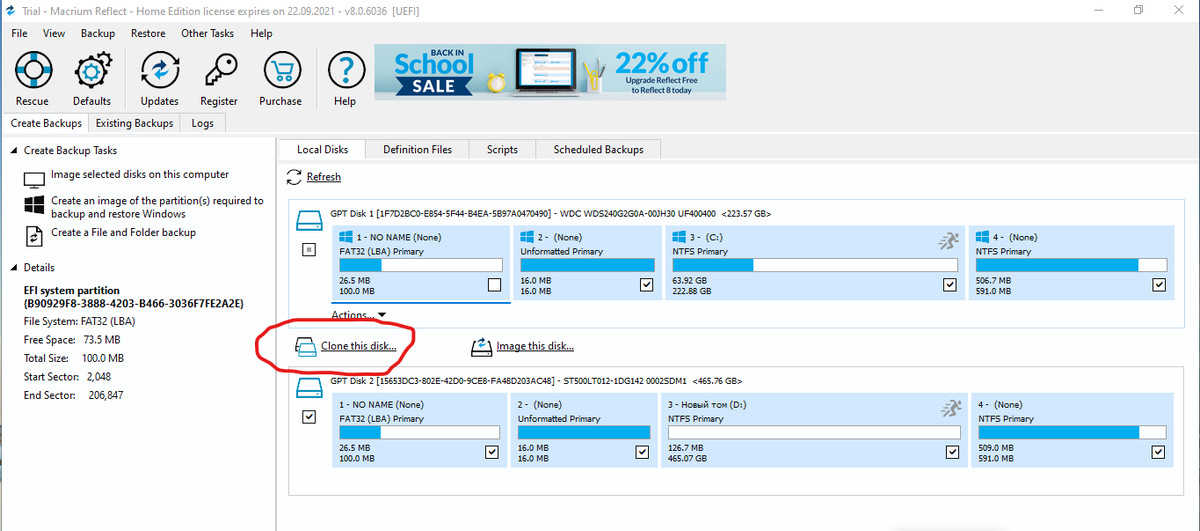This screenshot has width=1200, height=531.
Task: Open the Rescue media tool
Action: [x=32, y=71]
